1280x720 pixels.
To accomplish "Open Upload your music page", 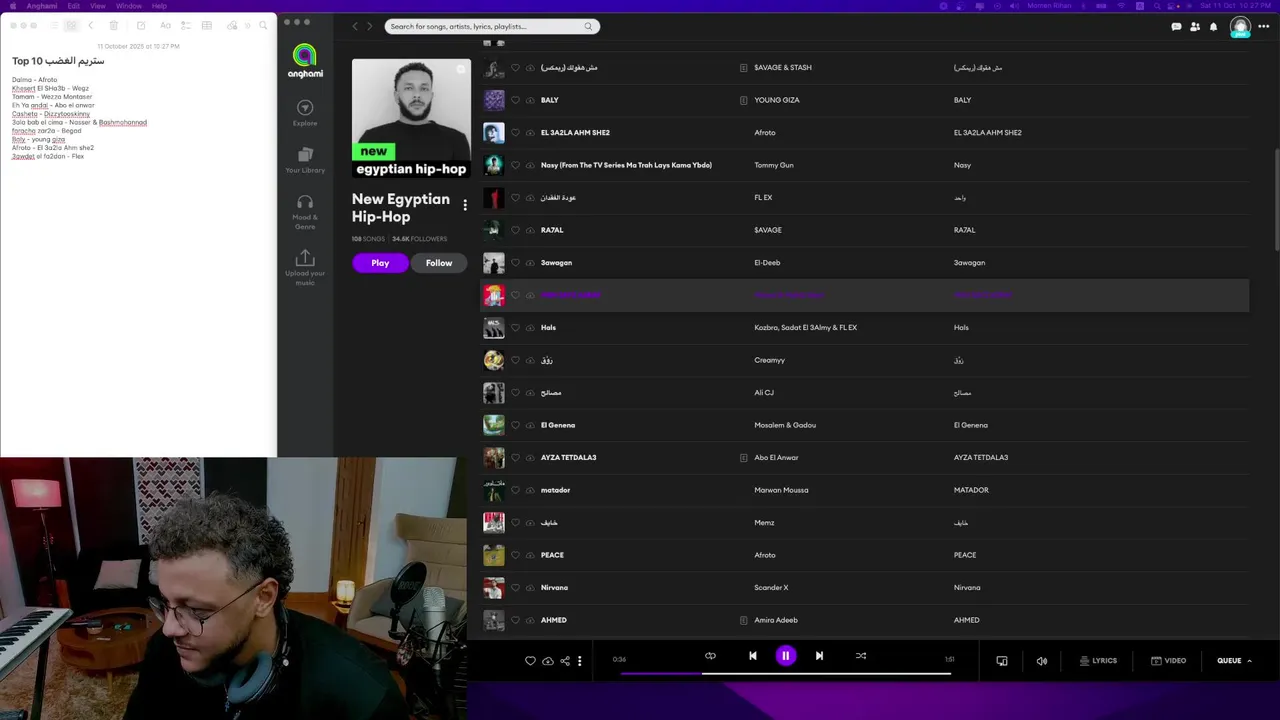I will point(305,268).
